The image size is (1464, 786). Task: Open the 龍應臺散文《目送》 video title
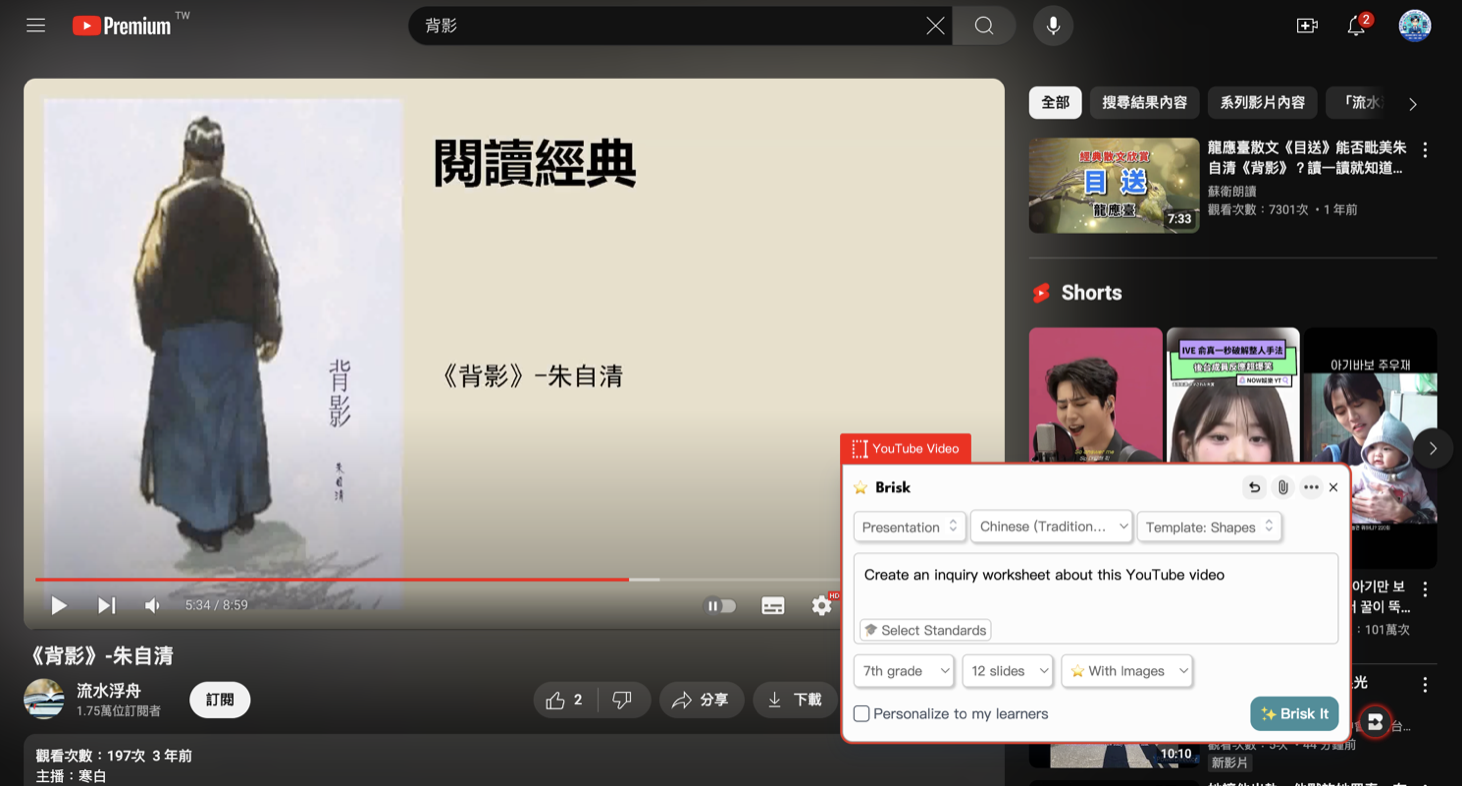1306,158
